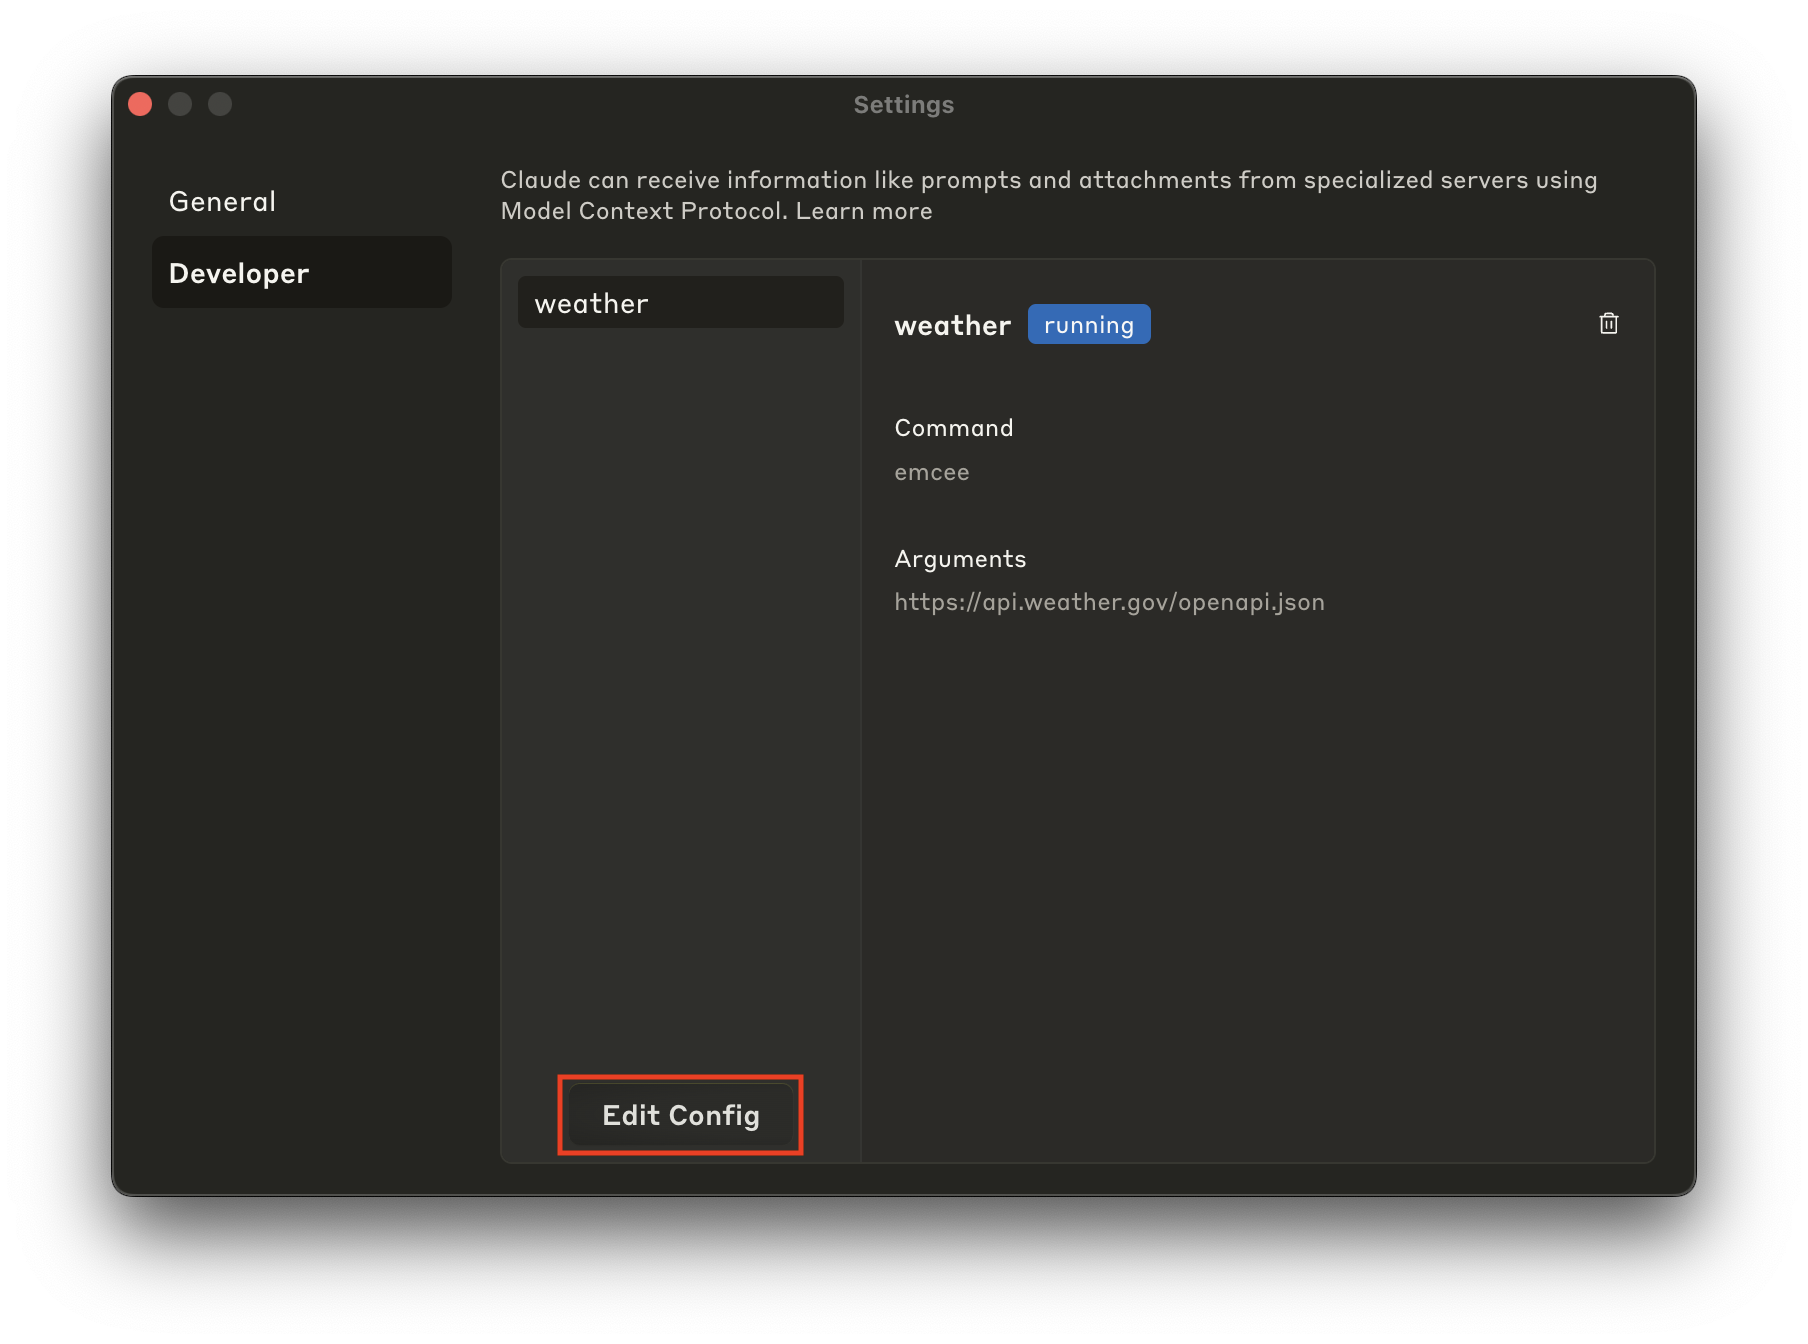
Task: Click the red traffic light close button
Action: coord(140,103)
